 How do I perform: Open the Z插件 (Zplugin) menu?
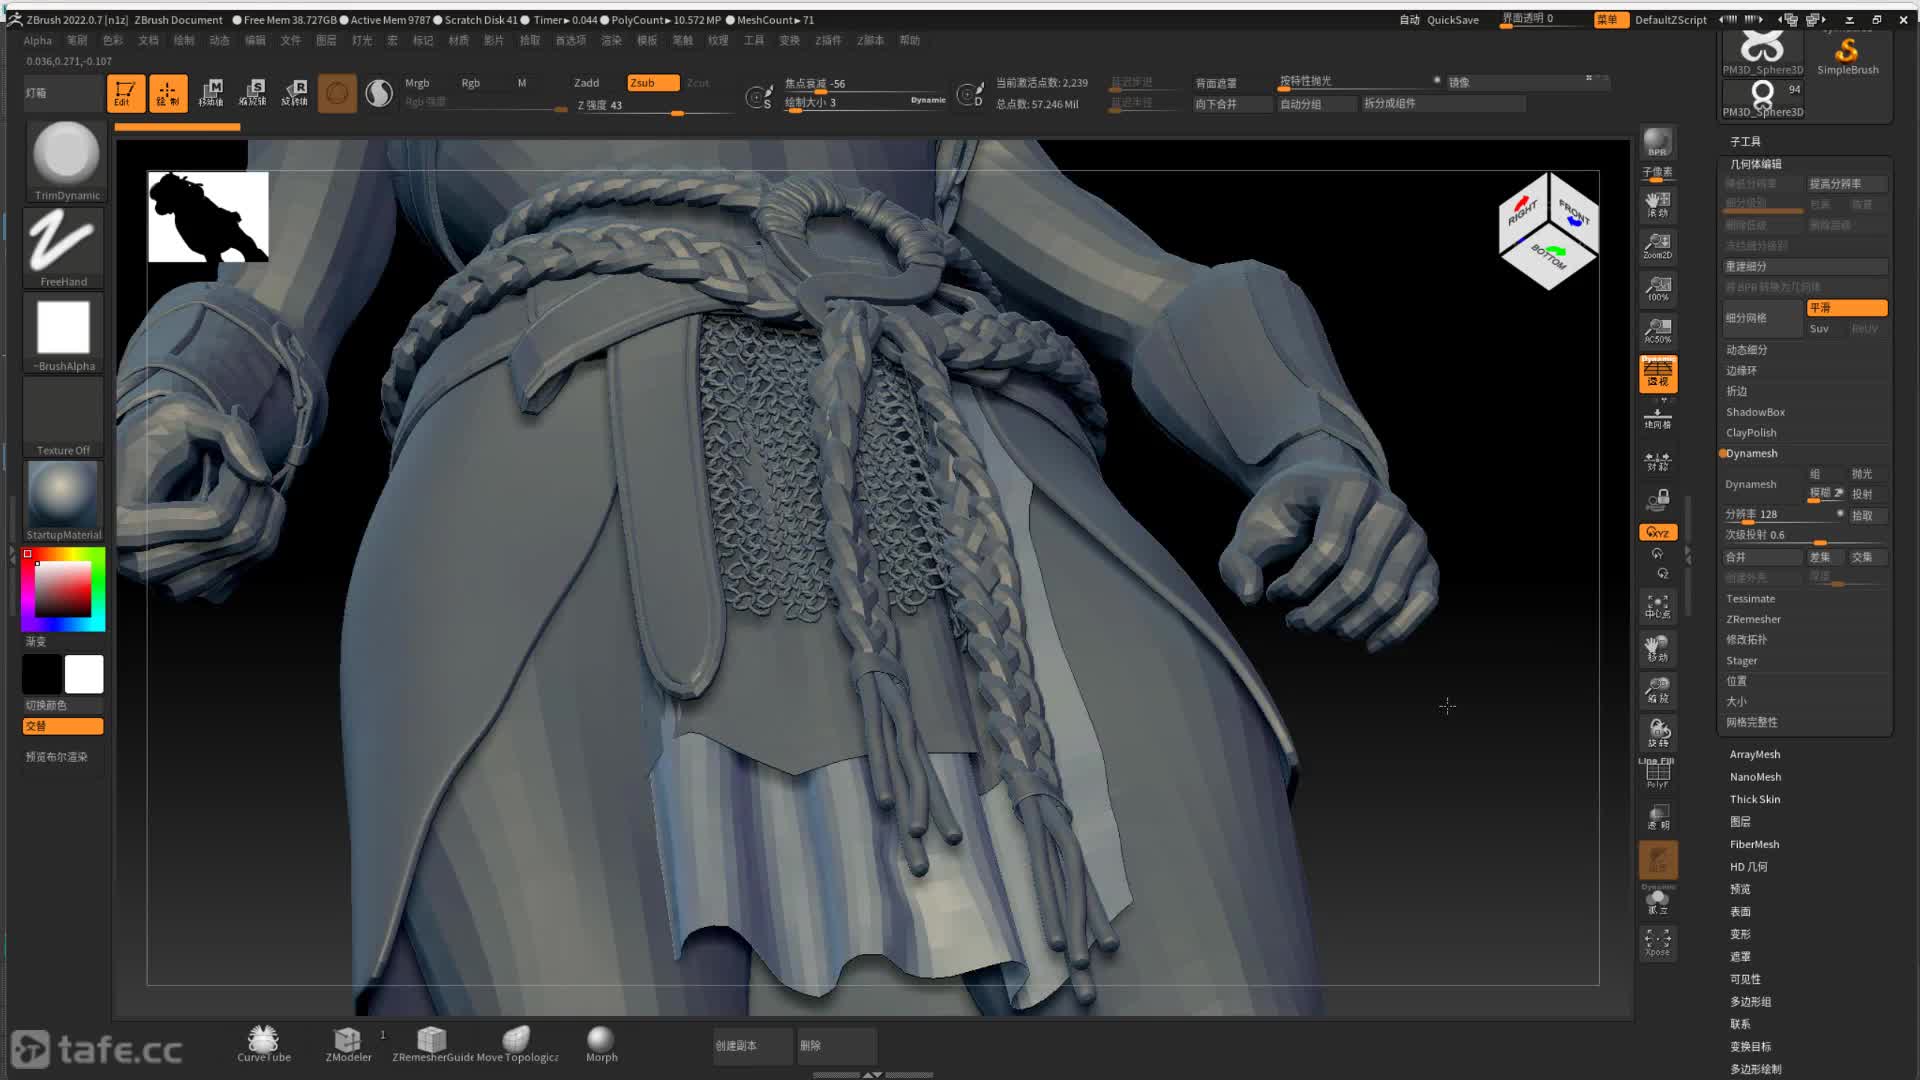coord(828,41)
